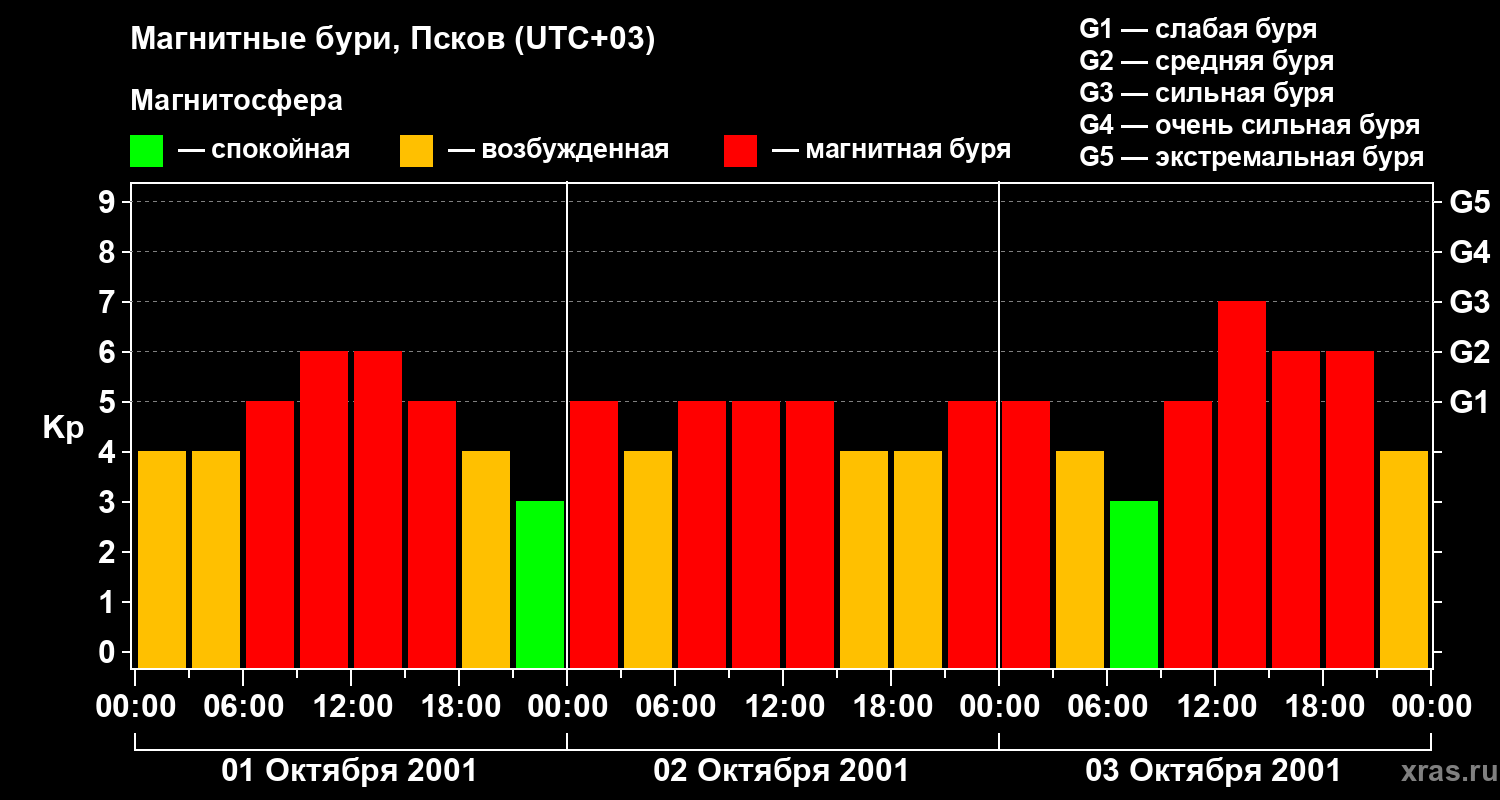Screen dimensions: 1500x800
Task: Click 01 October's 18:00–21:00 yellow bar
Action: pos(486,559)
